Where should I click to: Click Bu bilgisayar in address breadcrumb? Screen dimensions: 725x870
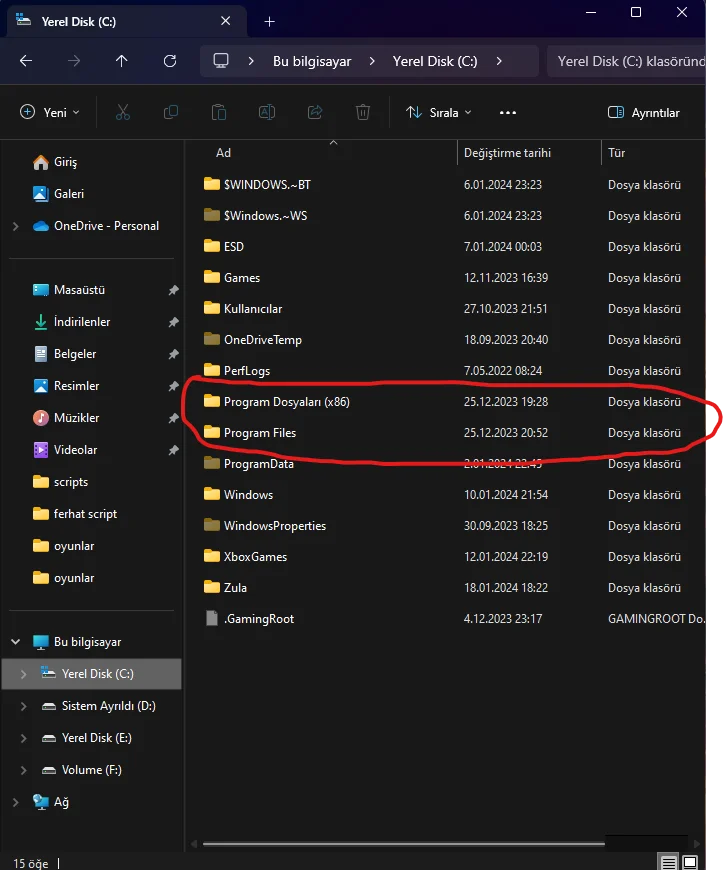point(312,61)
